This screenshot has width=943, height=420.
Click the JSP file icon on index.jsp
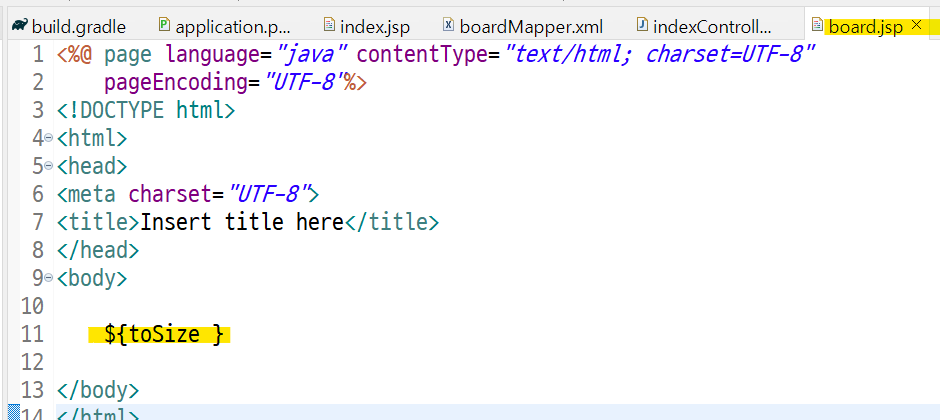tap(329, 25)
